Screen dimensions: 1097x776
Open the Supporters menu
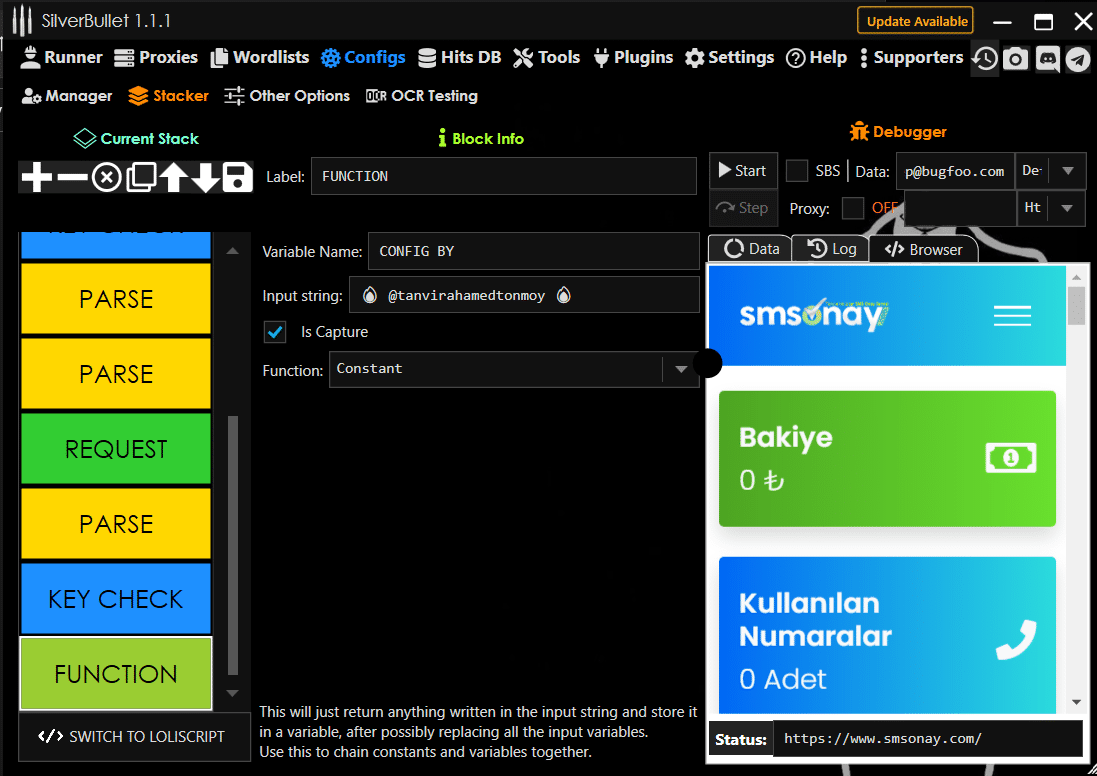(911, 57)
